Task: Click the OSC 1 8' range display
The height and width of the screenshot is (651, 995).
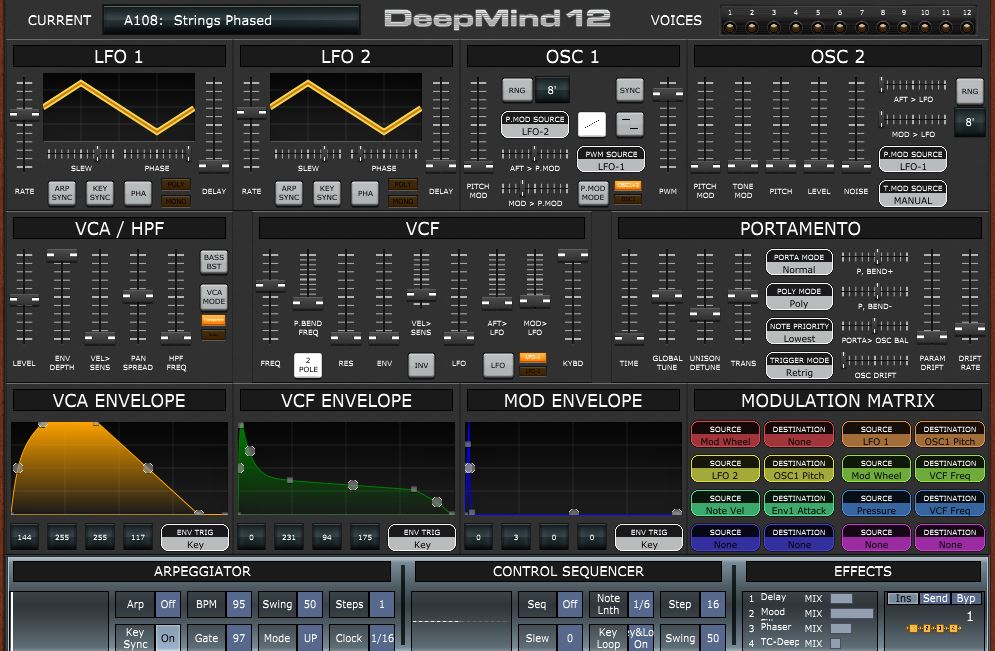Action: [x=551, y=90]
